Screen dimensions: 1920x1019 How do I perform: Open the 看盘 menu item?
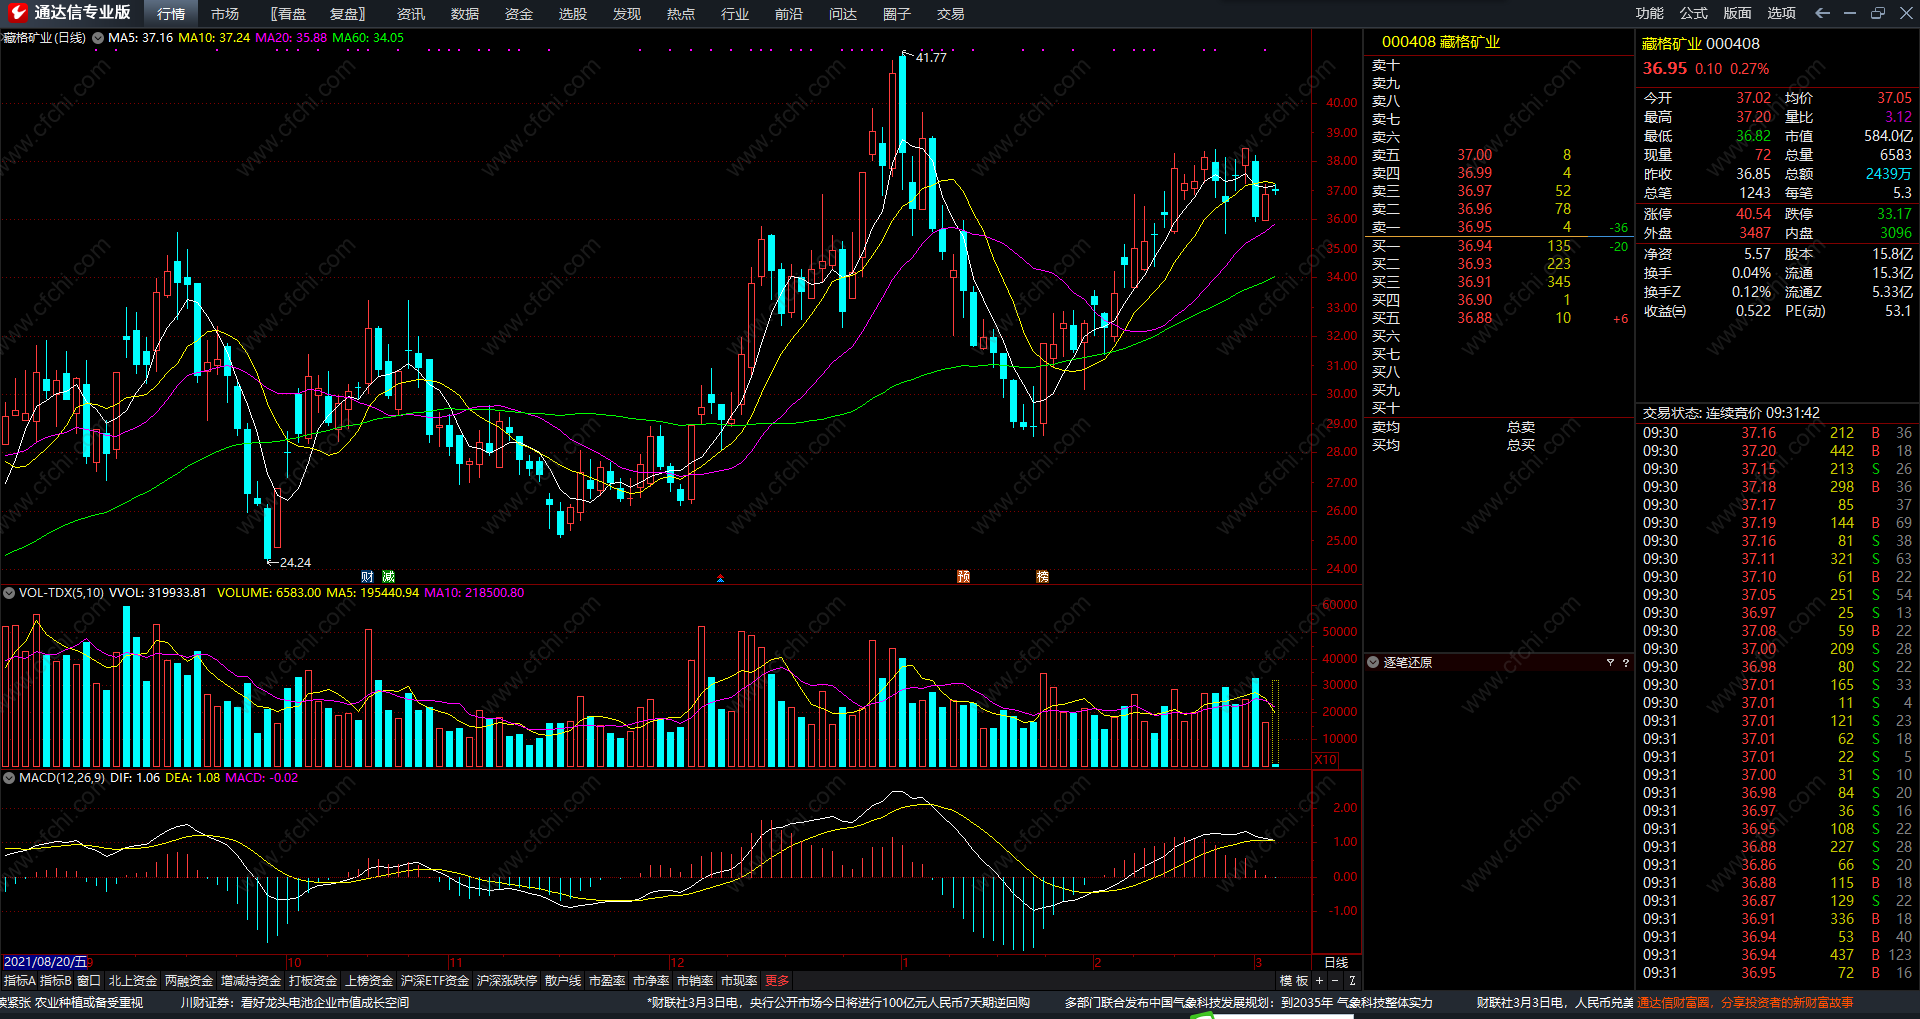pos(289,14)
